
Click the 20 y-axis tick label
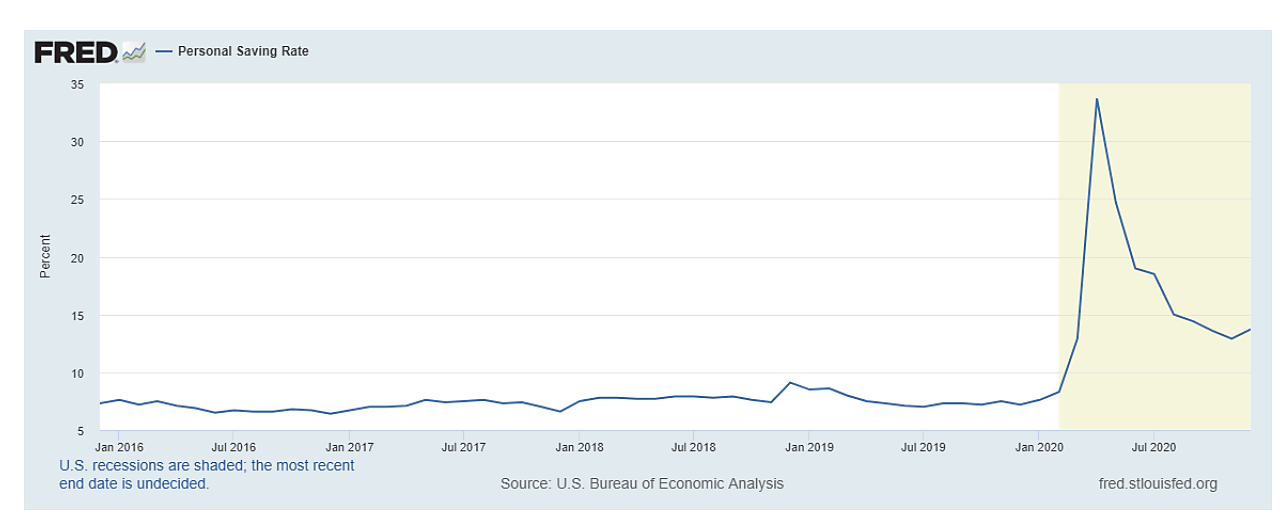click(77, 258)
